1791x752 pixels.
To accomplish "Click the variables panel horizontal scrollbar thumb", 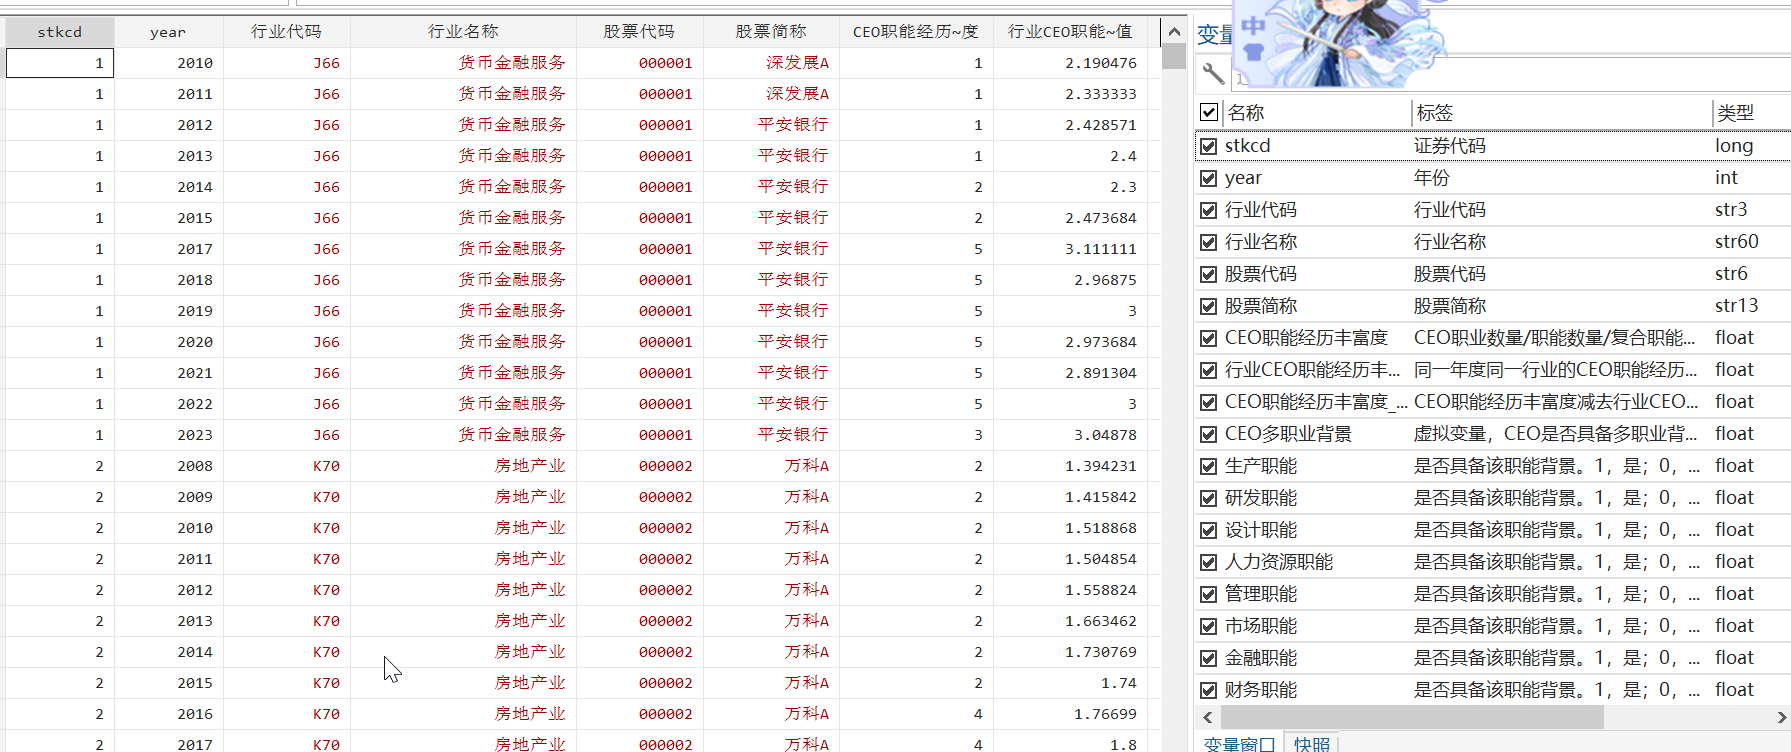I will [1411, 717].
